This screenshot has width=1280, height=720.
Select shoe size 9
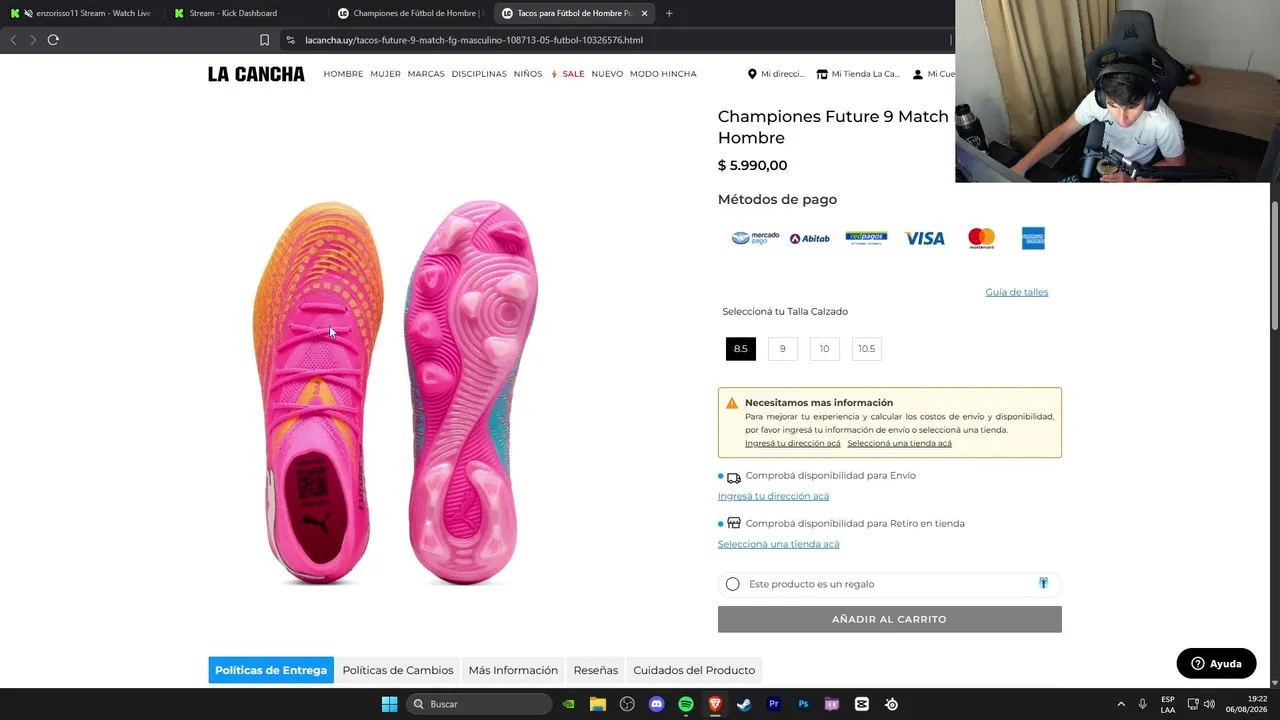point(782,348)
